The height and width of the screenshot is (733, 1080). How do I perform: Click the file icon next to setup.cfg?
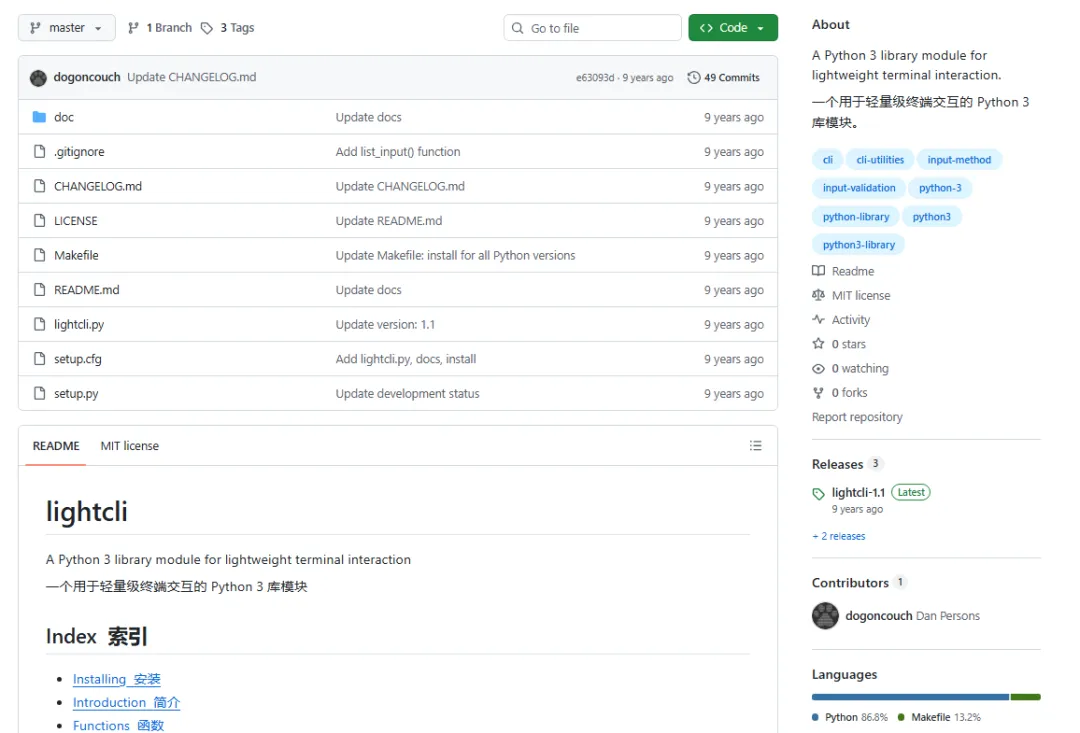pyautogui.click(x=39, y=358)
